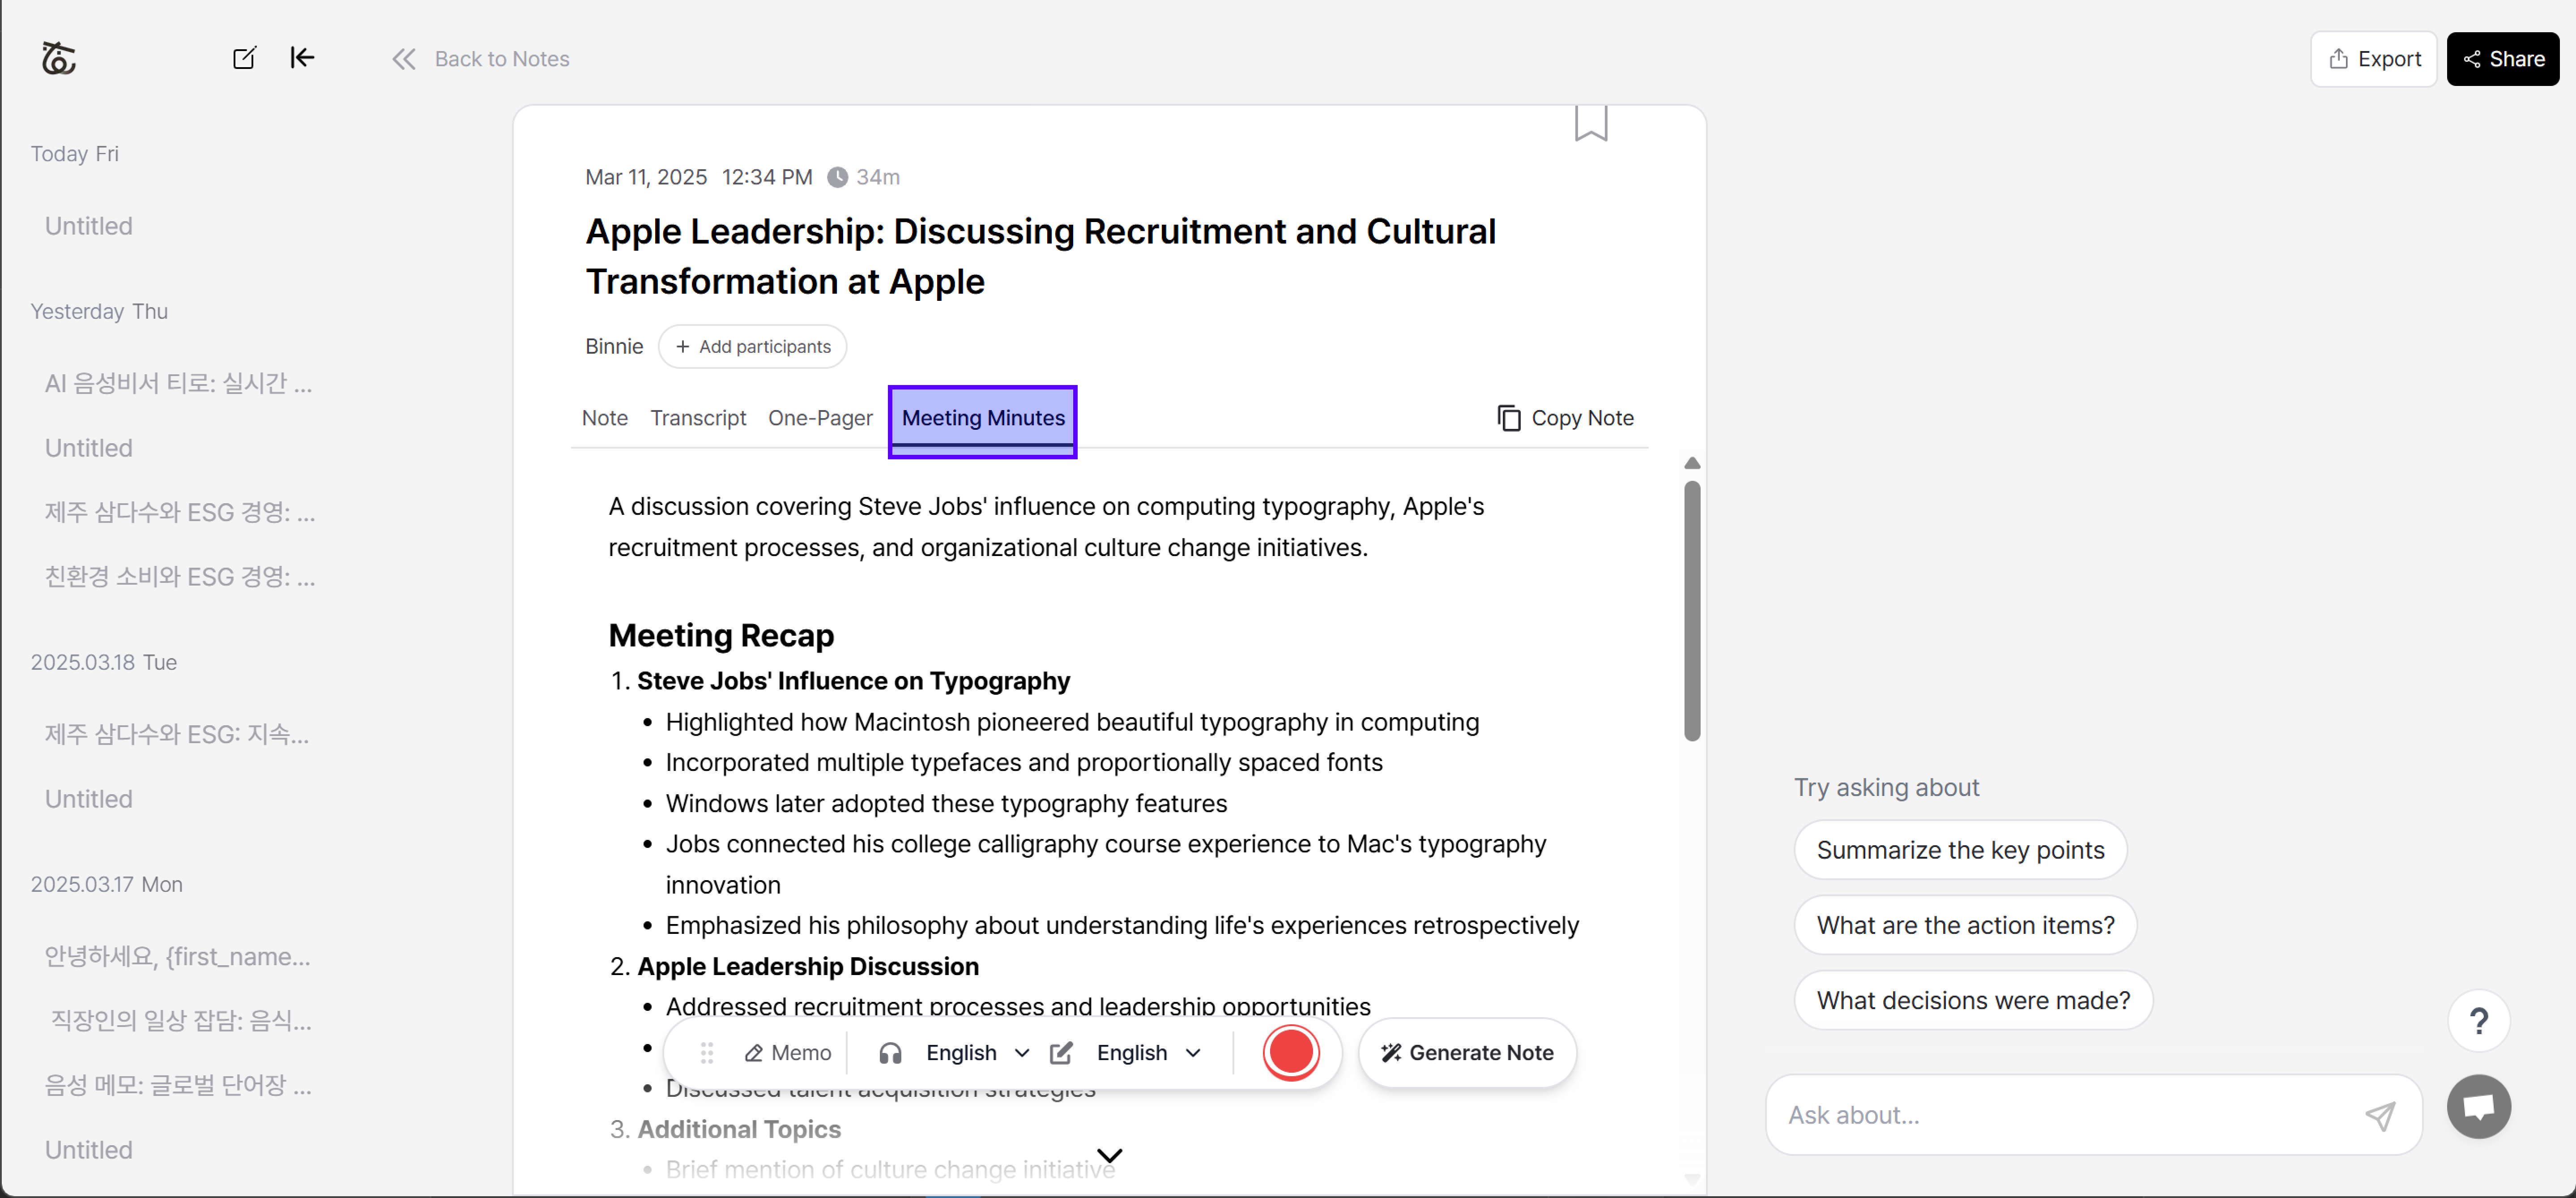Image resolution: width=2576 pixels, height=1198 pixels.
Task: Click the send arrow in chat box
Action: coord(2379,1115)
